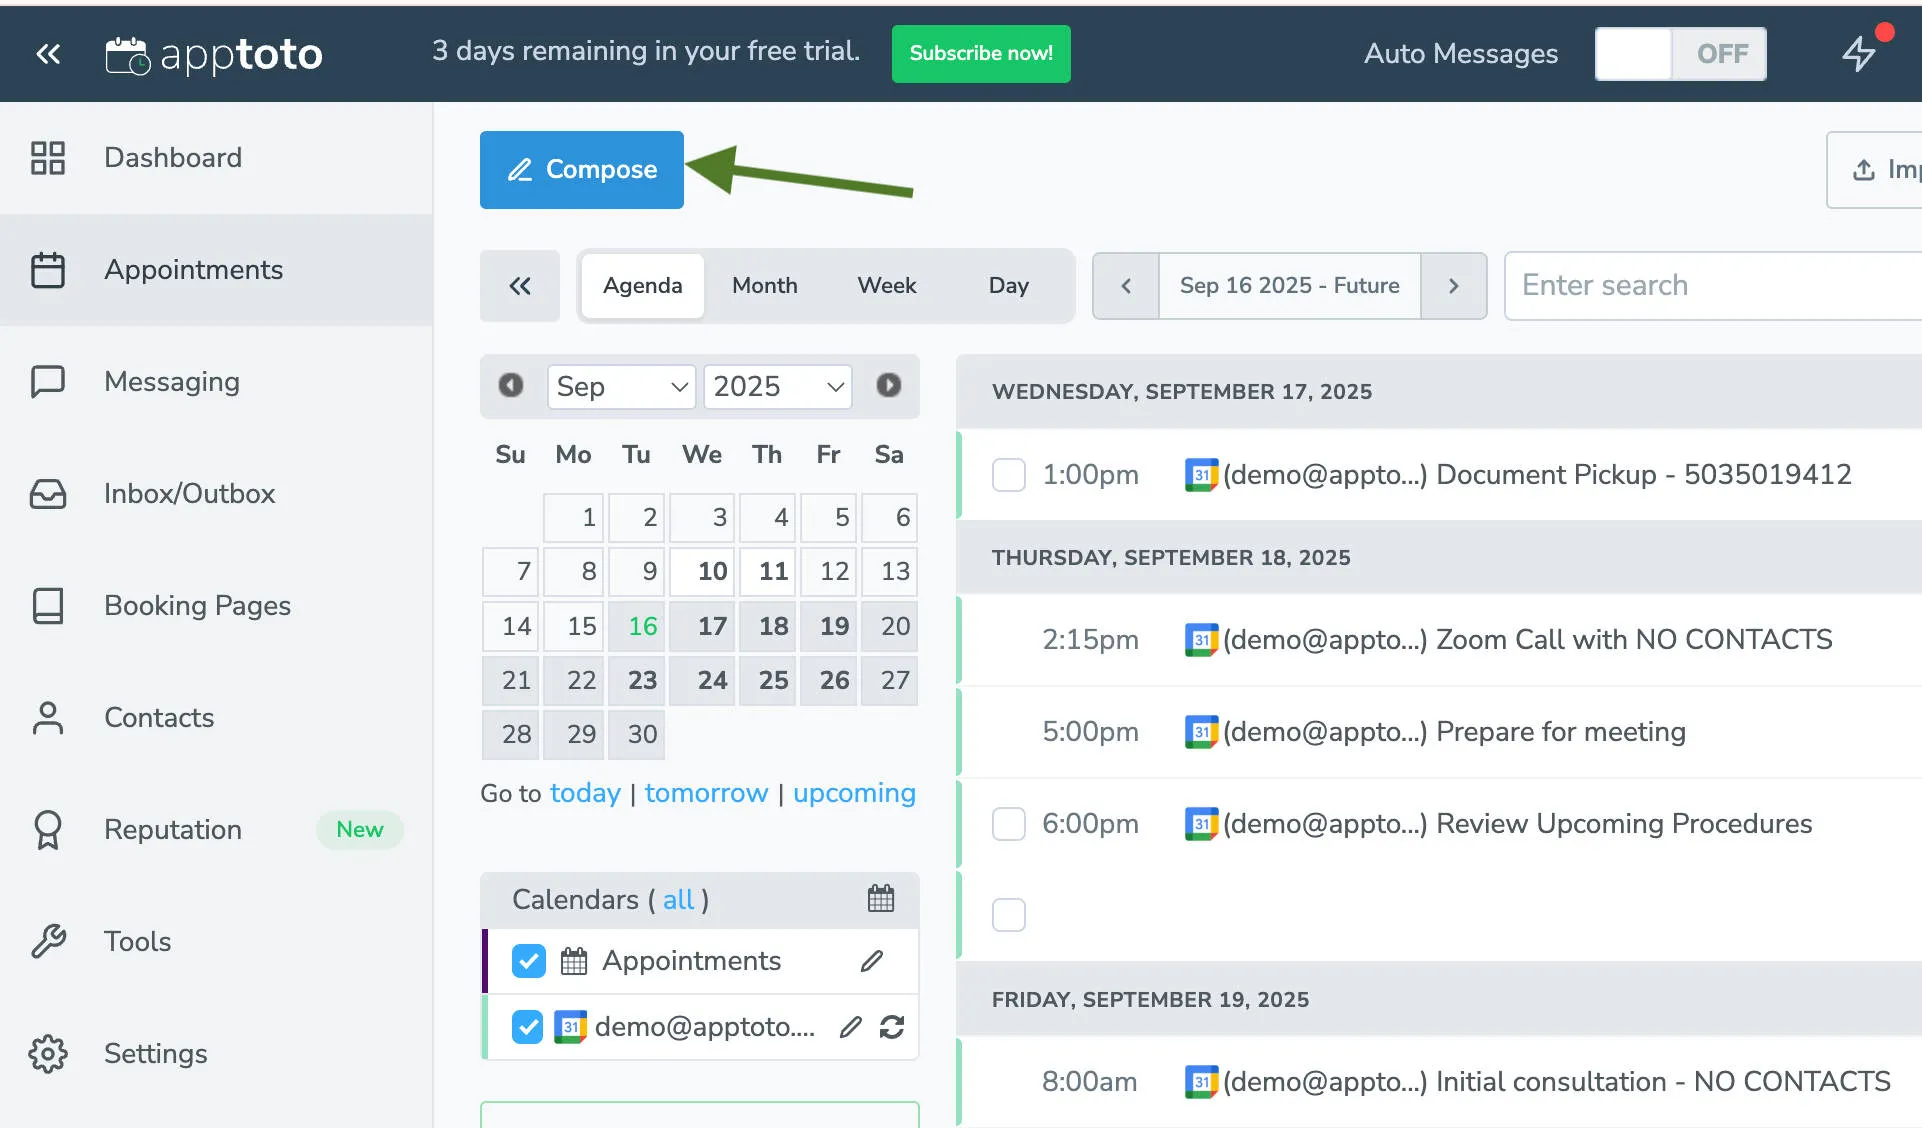Uncheck the Appointments calendar checkbox
This screenshot has height=1128, width=1922.
click(x=527, y=960)
